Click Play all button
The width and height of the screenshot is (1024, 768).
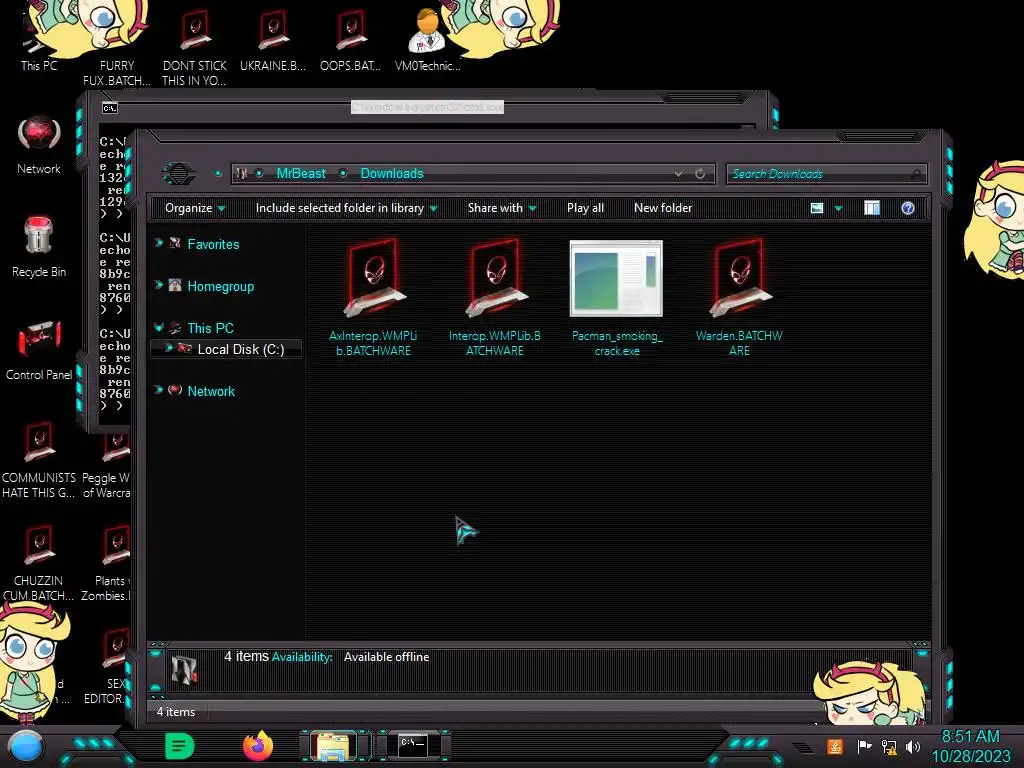point(585,208)
